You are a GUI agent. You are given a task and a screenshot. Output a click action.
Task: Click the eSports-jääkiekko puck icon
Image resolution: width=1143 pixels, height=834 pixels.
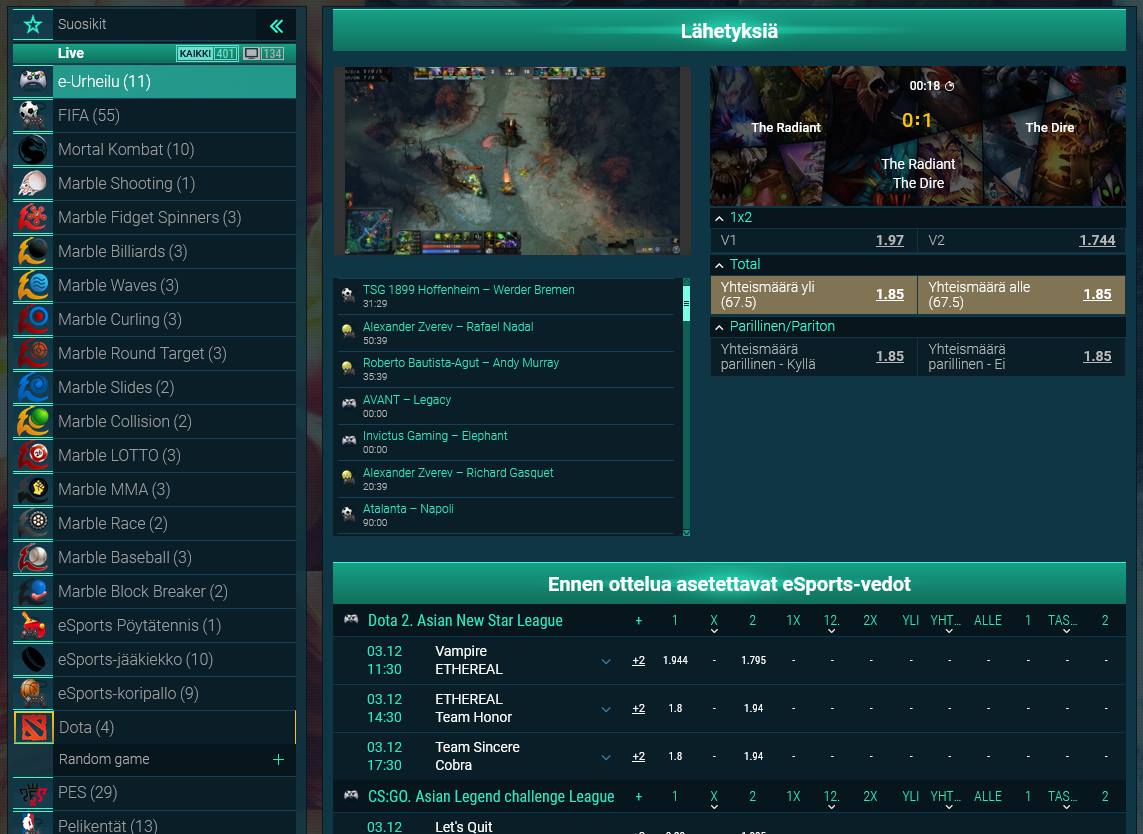tap(33, 659)
